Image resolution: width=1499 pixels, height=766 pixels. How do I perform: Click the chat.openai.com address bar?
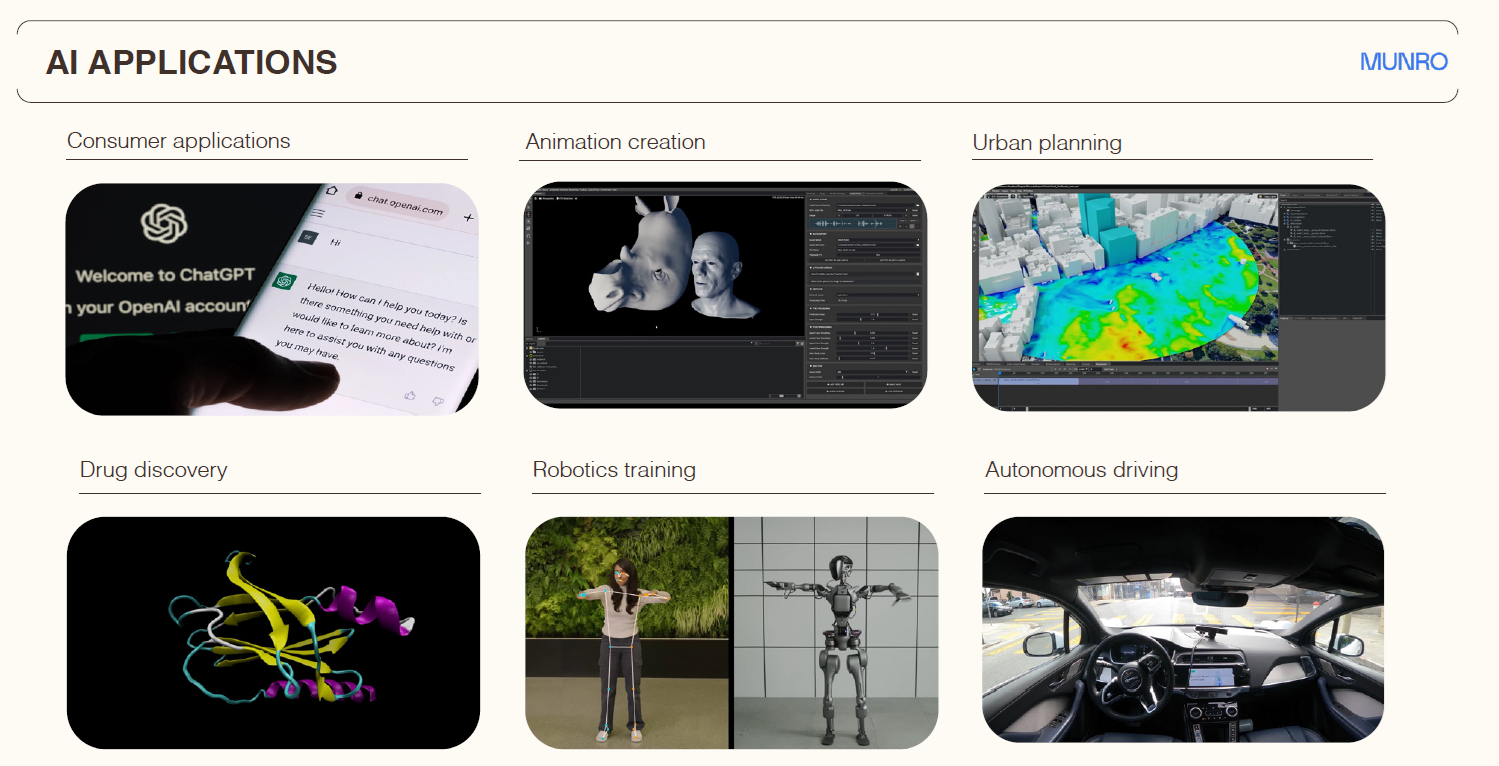pos(402,205)
